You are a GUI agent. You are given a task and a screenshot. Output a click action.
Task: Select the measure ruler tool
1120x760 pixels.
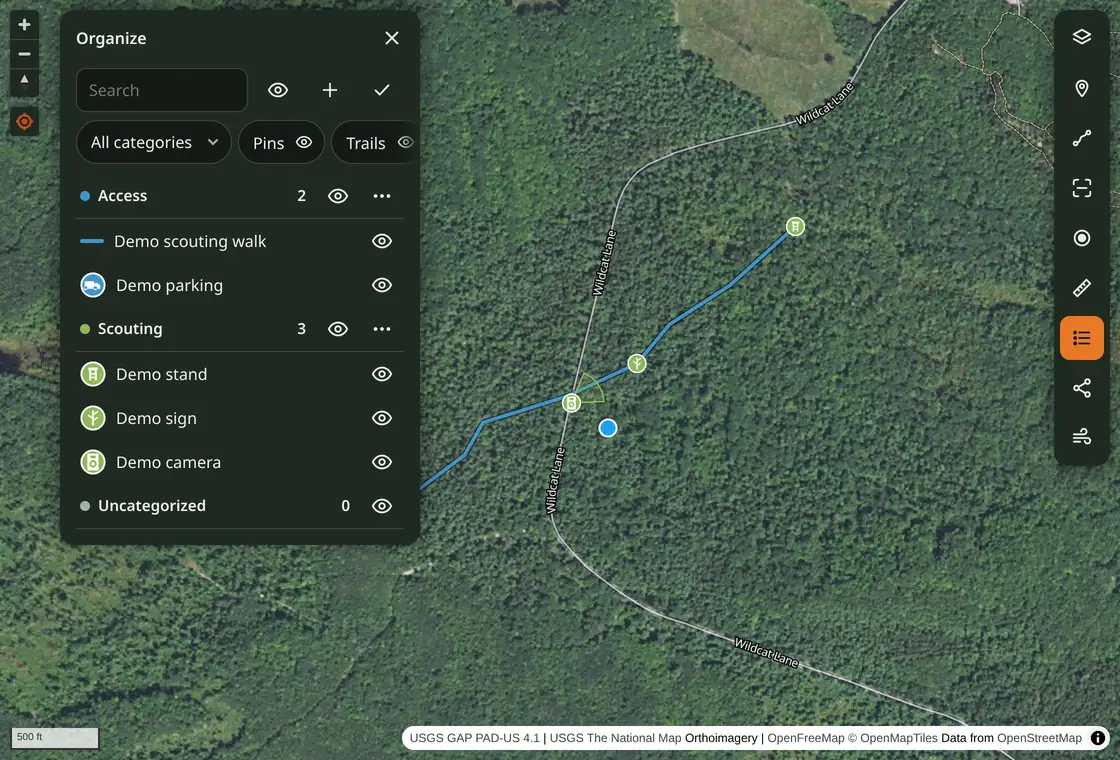pos(1081,288)
